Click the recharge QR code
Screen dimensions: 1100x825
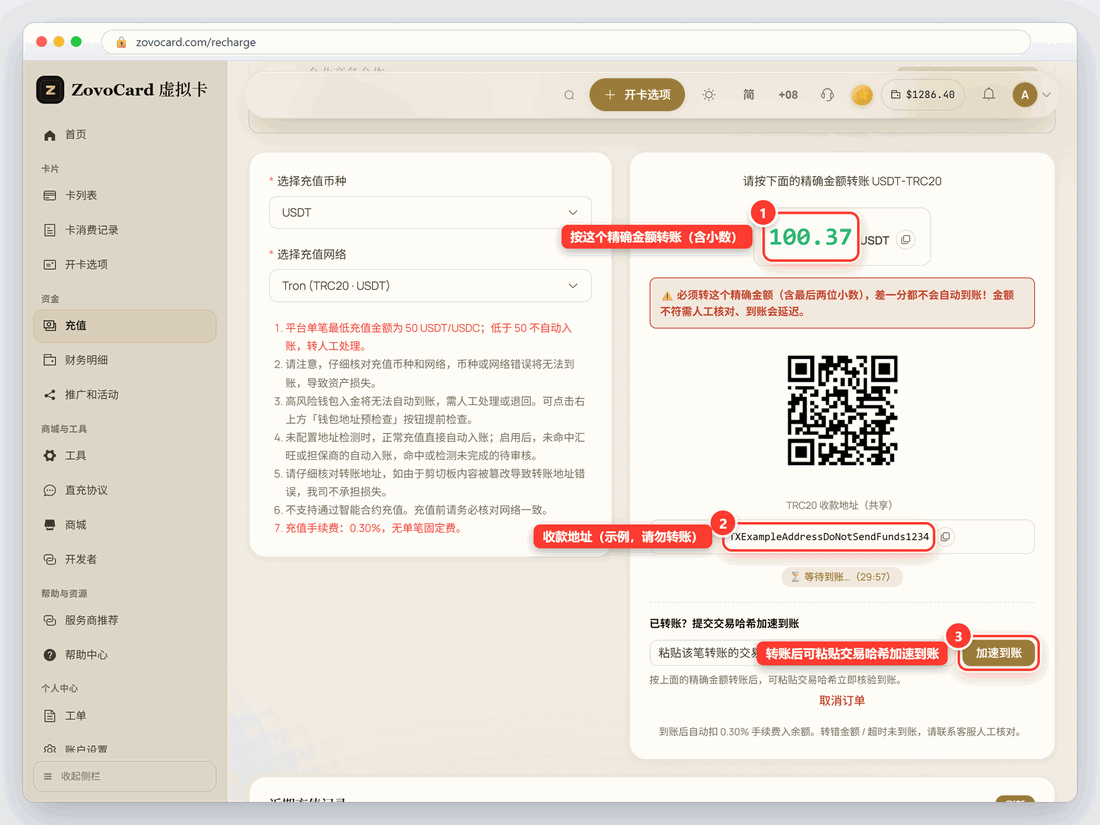point(842,410)
